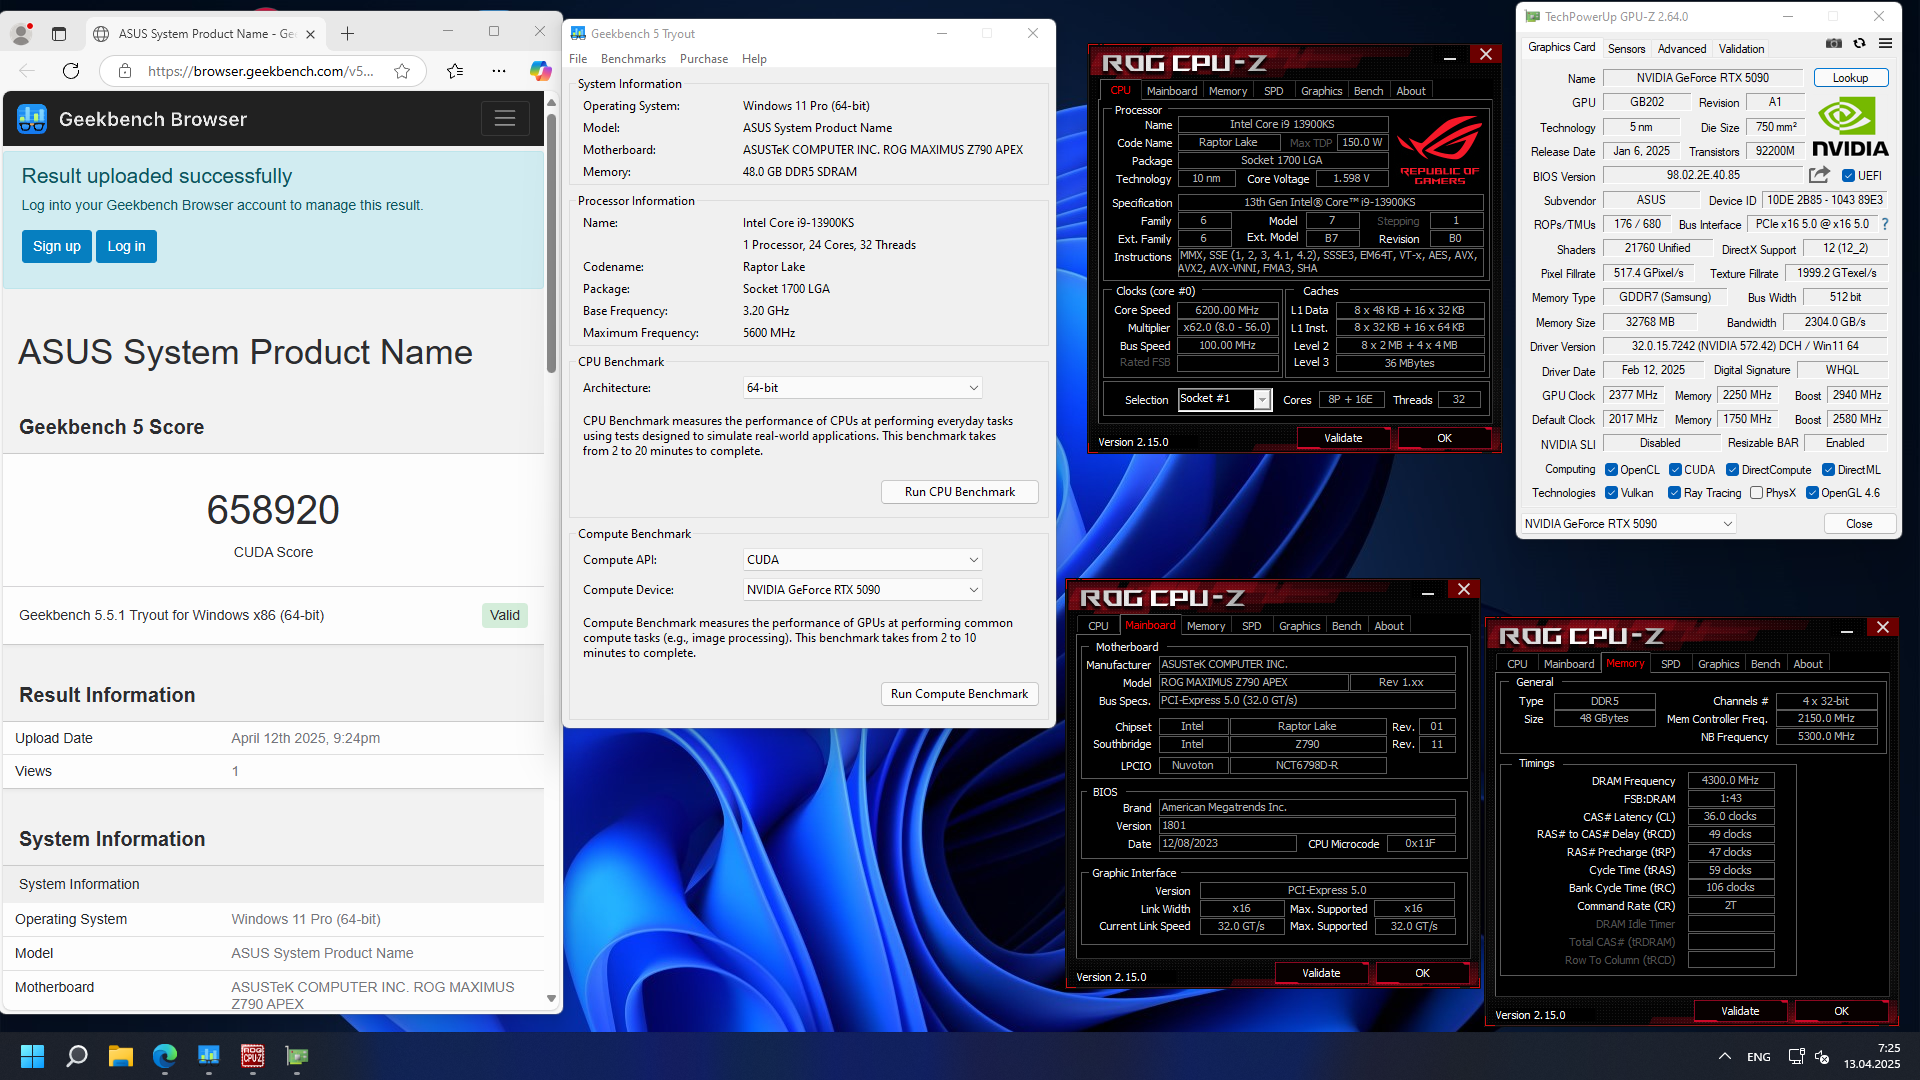This screenshot has width=1920, height=1080.
Task: Click the browser page vertical scrollbar thumb
Action: tap(551, 243)
